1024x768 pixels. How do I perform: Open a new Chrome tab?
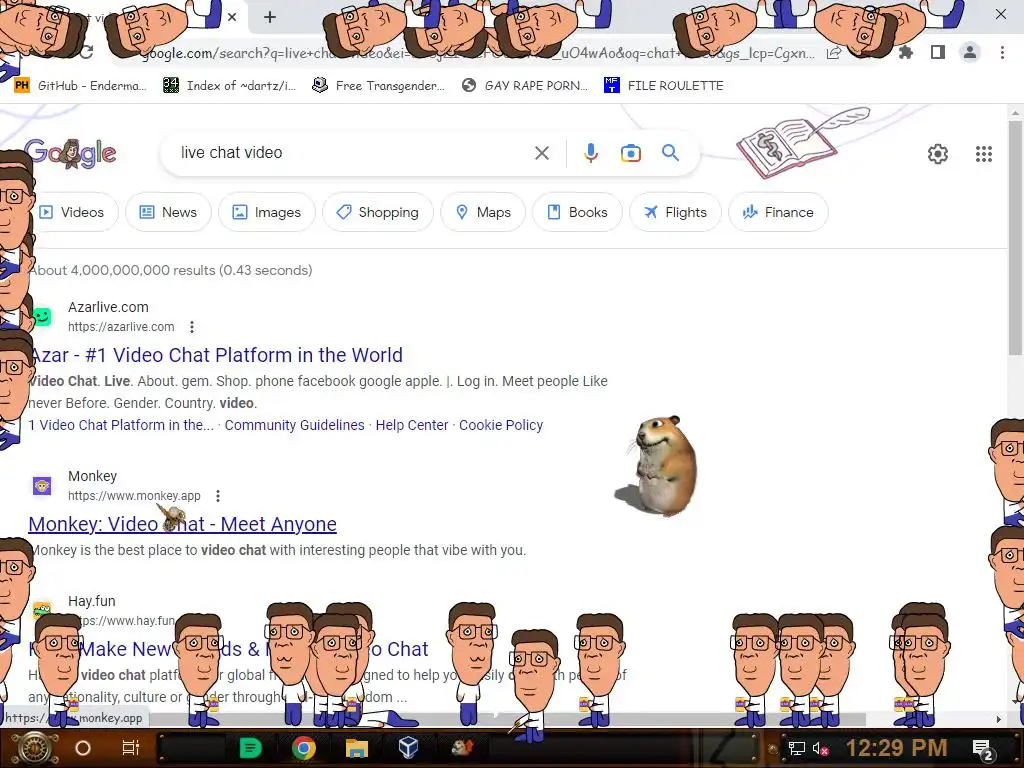coord(270,17)
